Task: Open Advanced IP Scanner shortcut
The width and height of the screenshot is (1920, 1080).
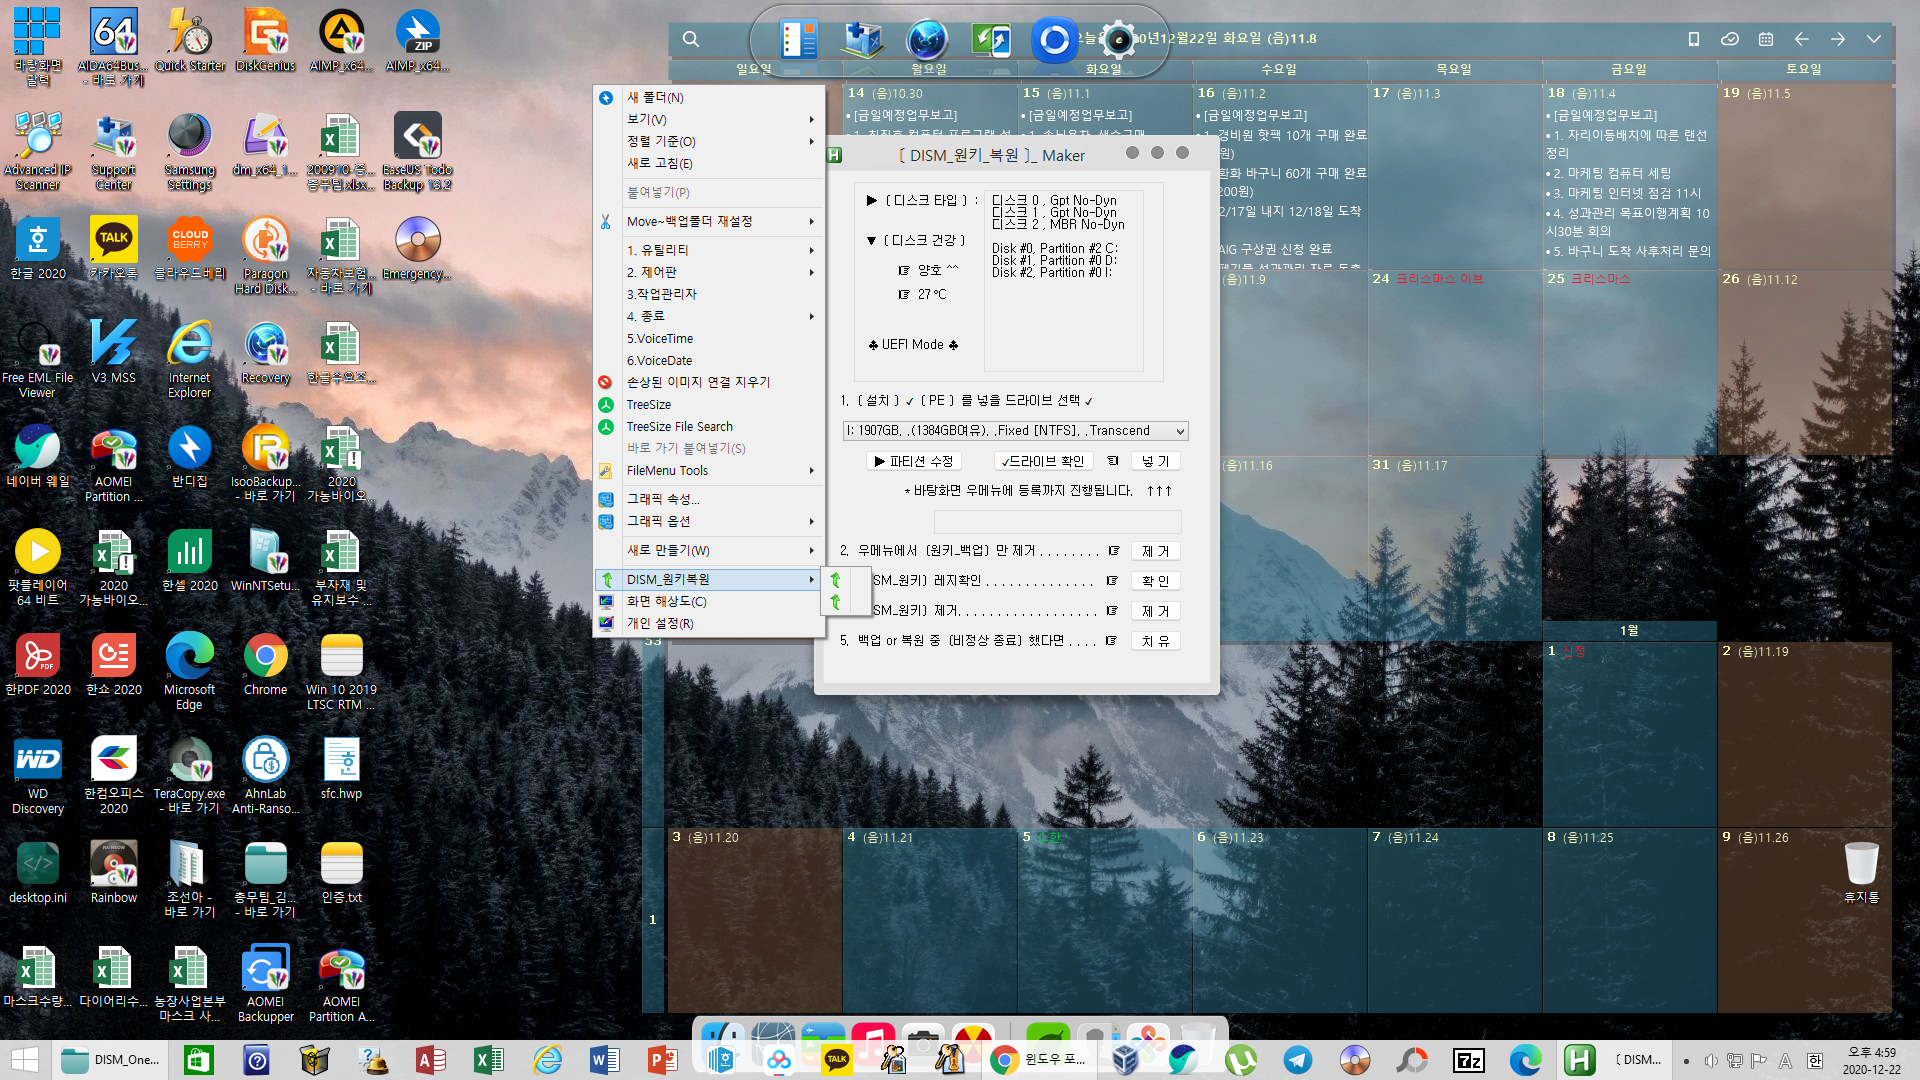Action: (37, 150)
